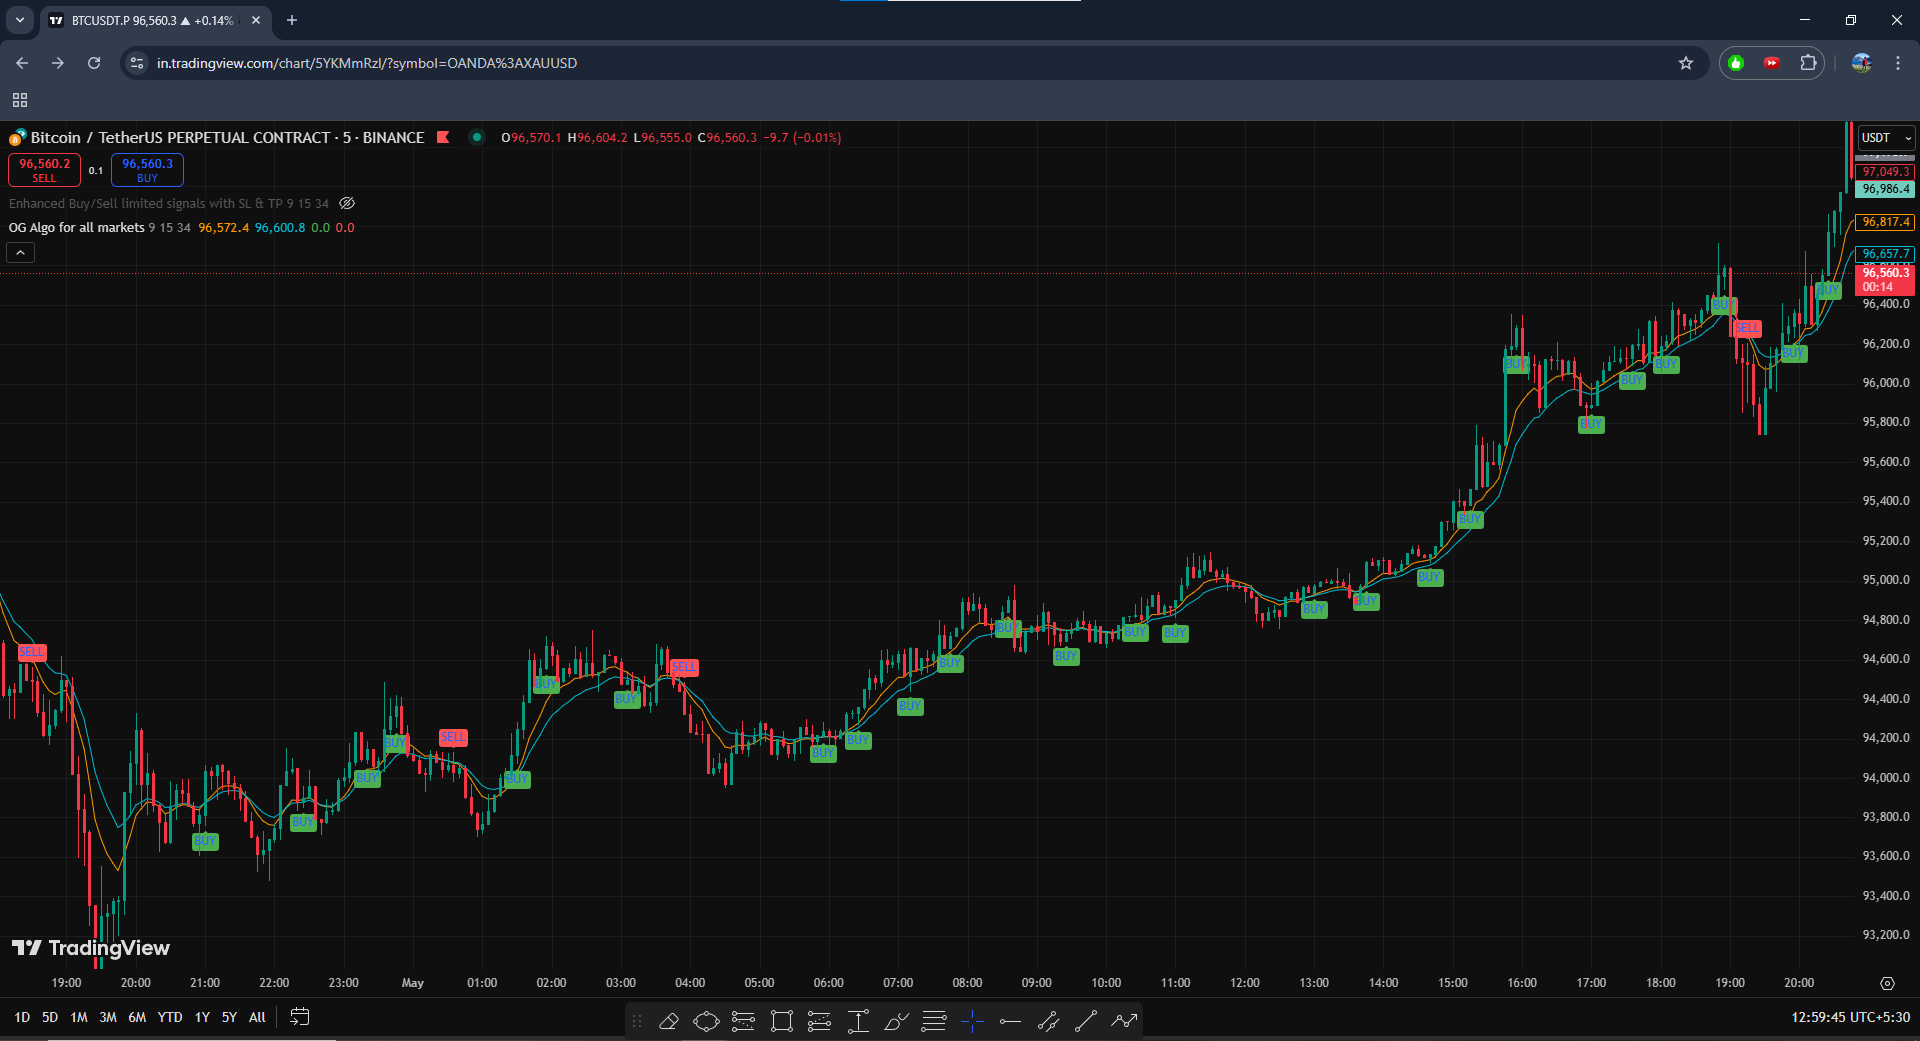The height and width of the screenshot is (1041, 1920).
Task: Select the YTD time range
Action: [170, 1017]
